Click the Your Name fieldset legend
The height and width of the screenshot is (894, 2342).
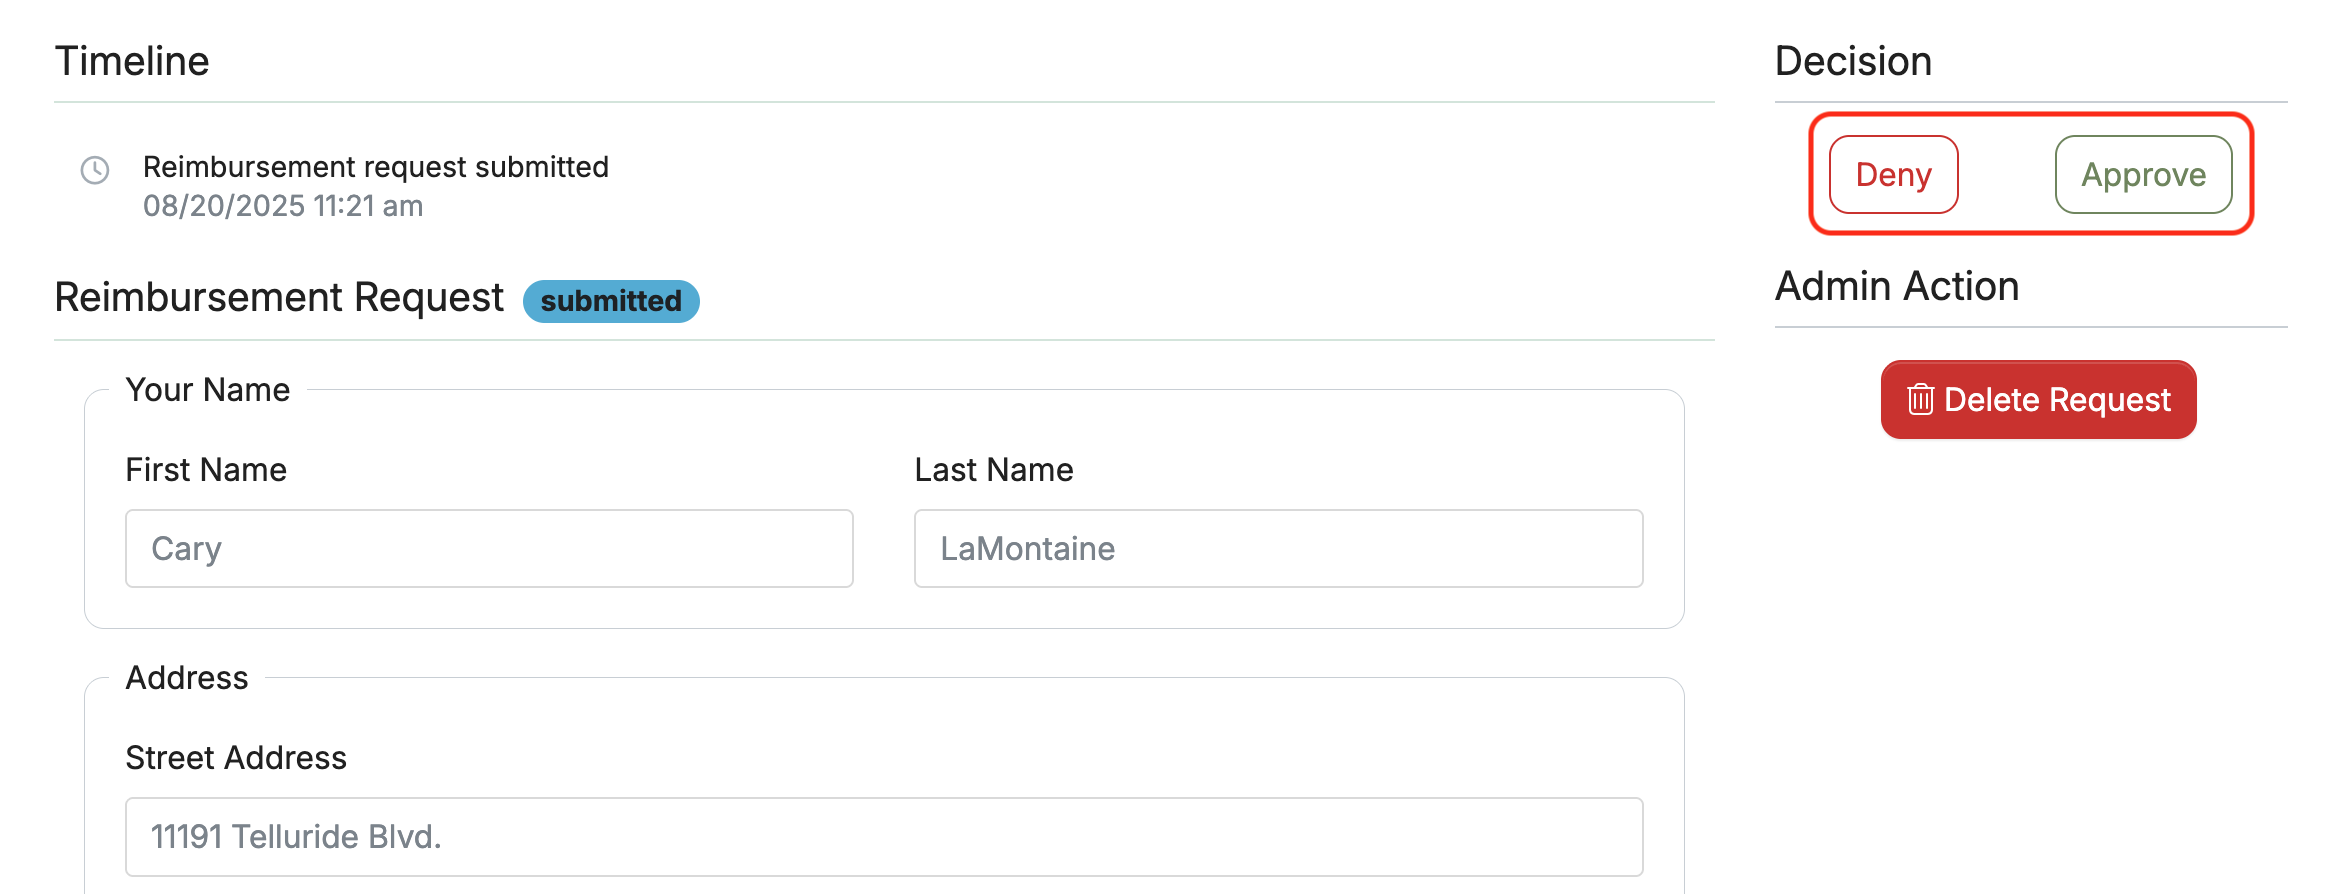208,390
